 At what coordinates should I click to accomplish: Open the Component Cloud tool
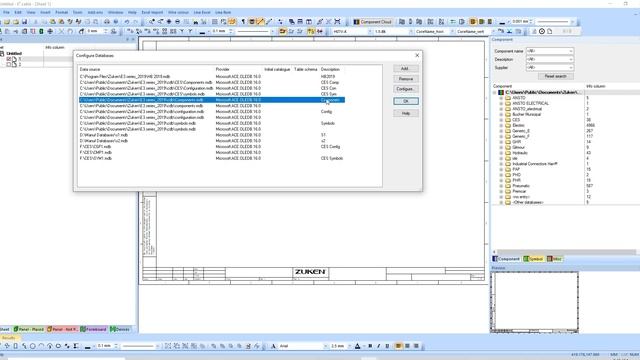click(x=373, y=22)
